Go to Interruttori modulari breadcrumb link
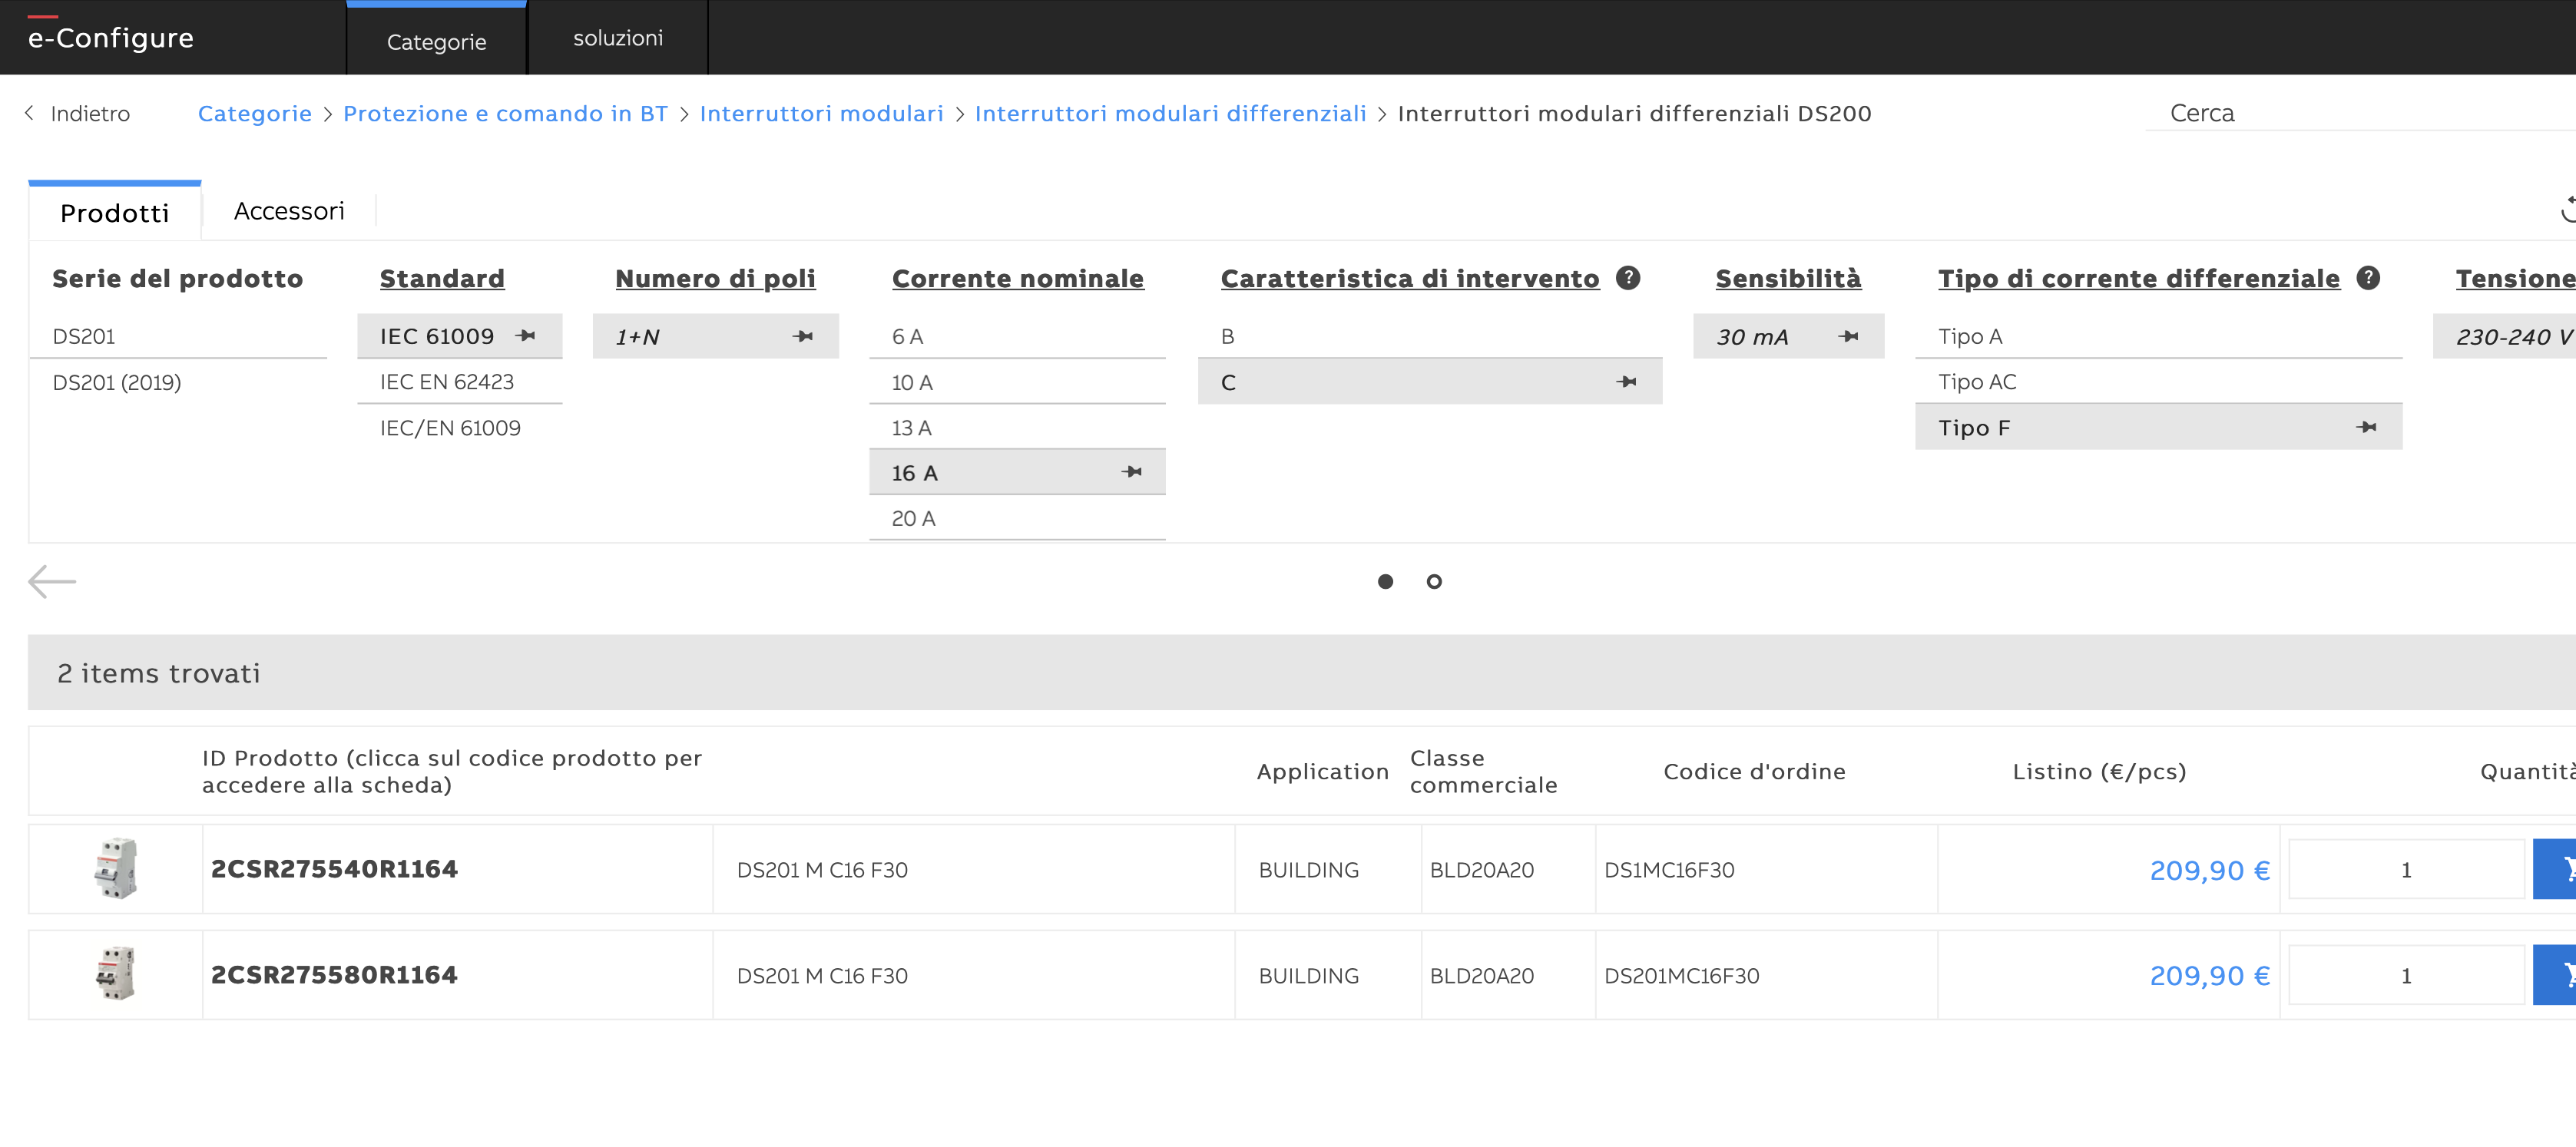2576x1147 pixels. tap(821, 114)
